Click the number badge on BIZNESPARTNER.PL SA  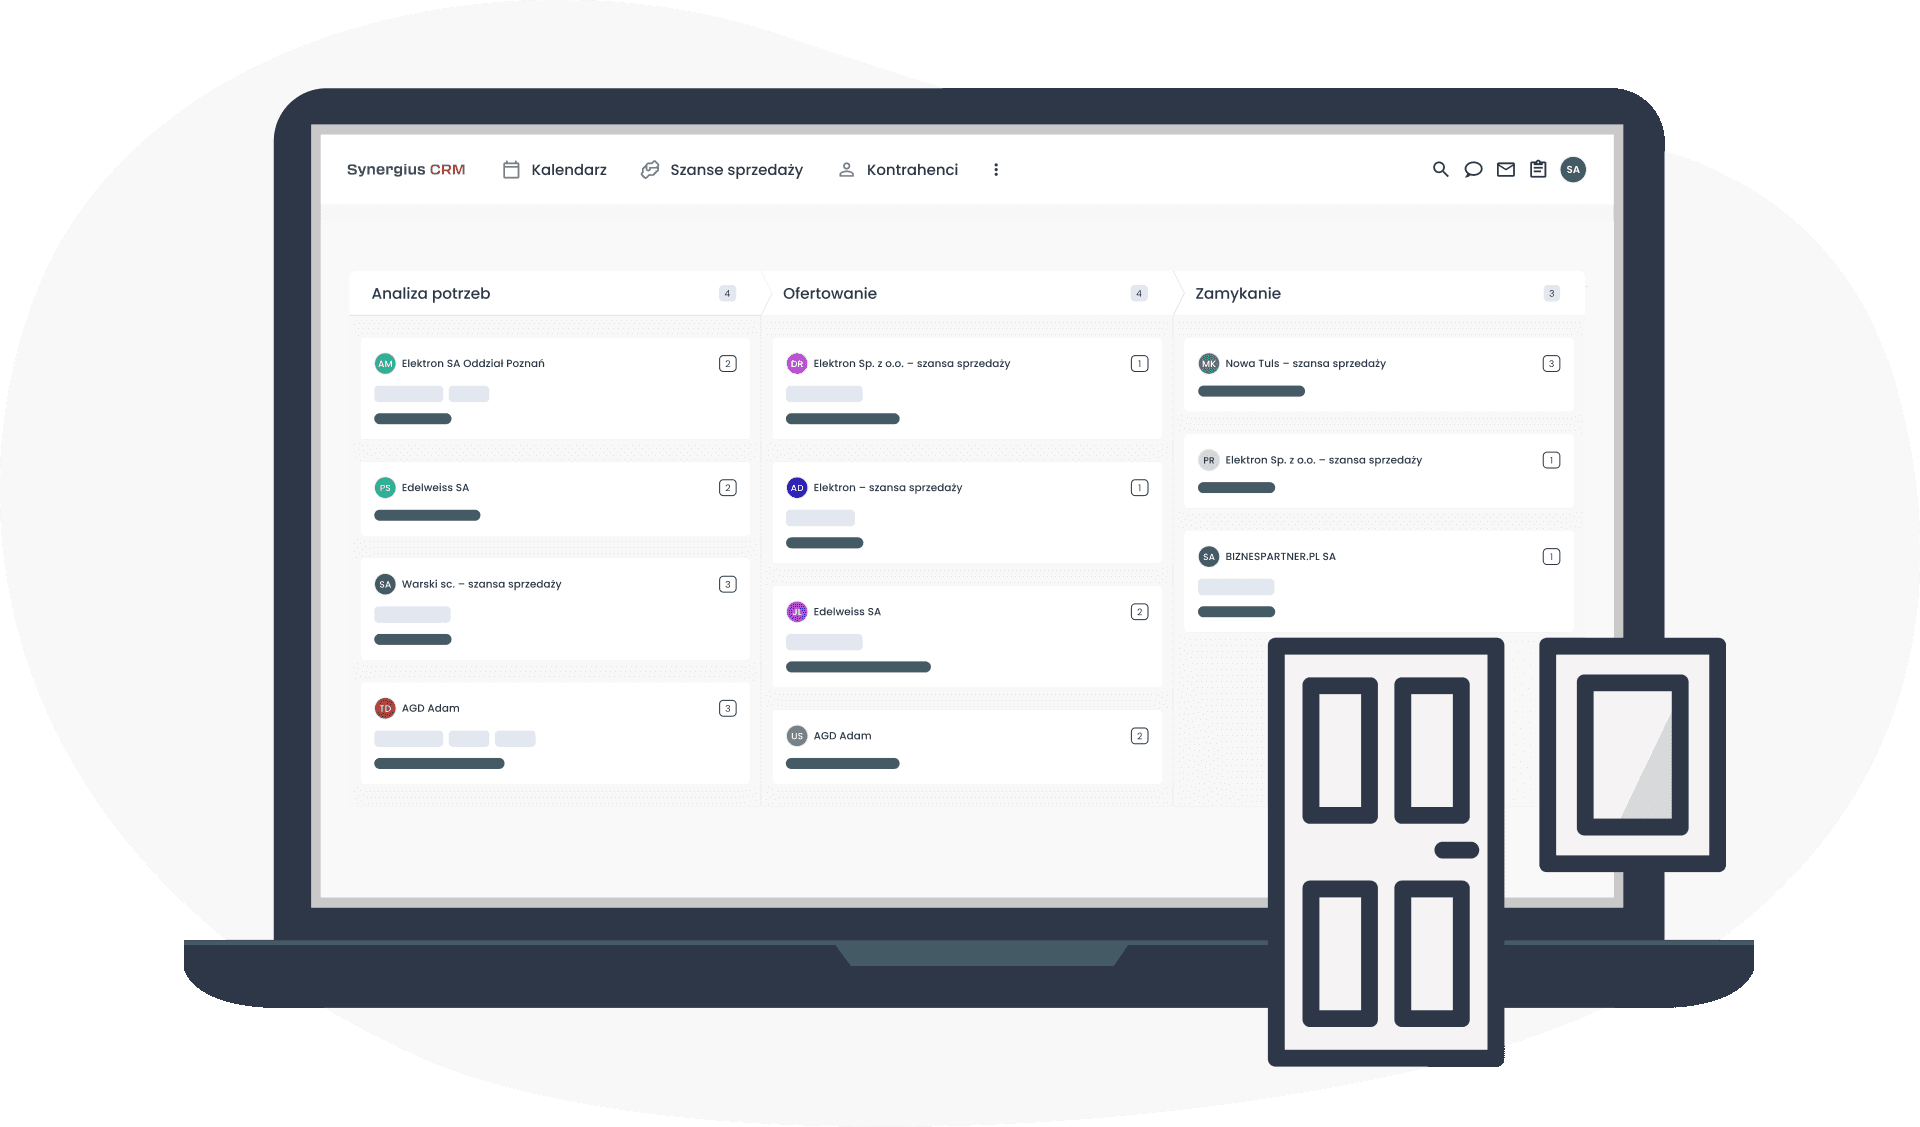pyautogui.click(x=1552, y=557)
